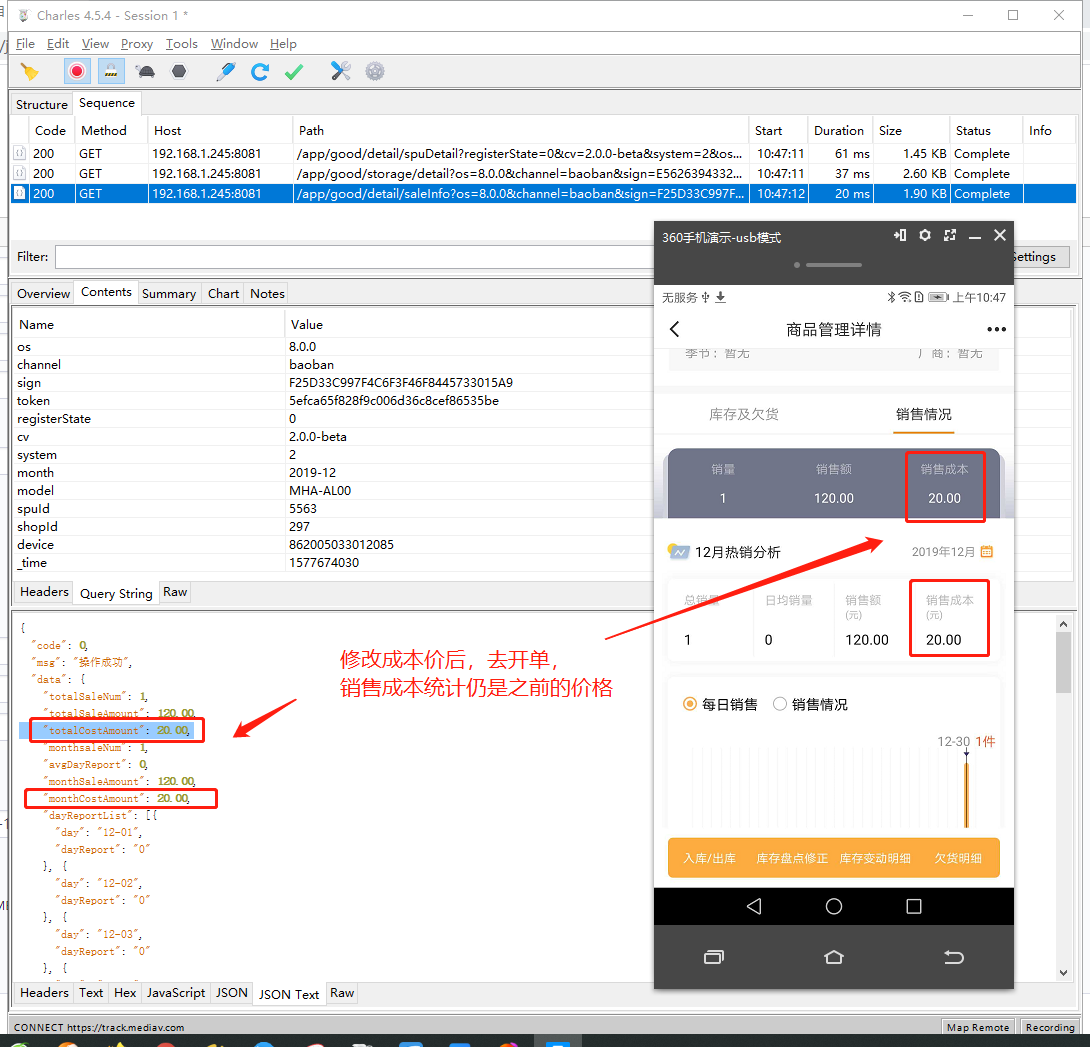Open the View menu
The image size is (1090, 1047).
pos(95,43)
